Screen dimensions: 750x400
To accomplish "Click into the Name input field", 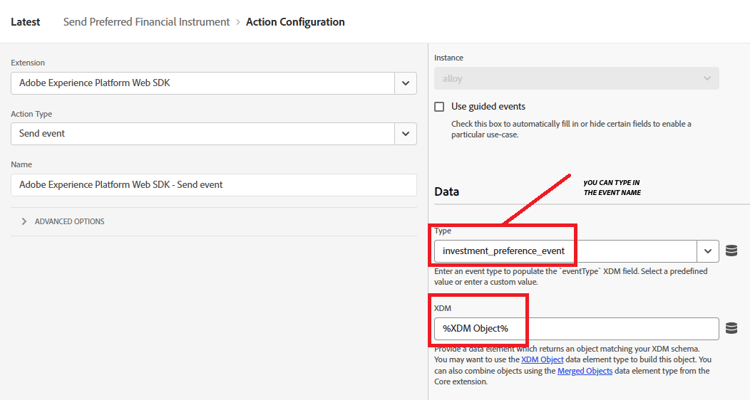I will (213, 185).
